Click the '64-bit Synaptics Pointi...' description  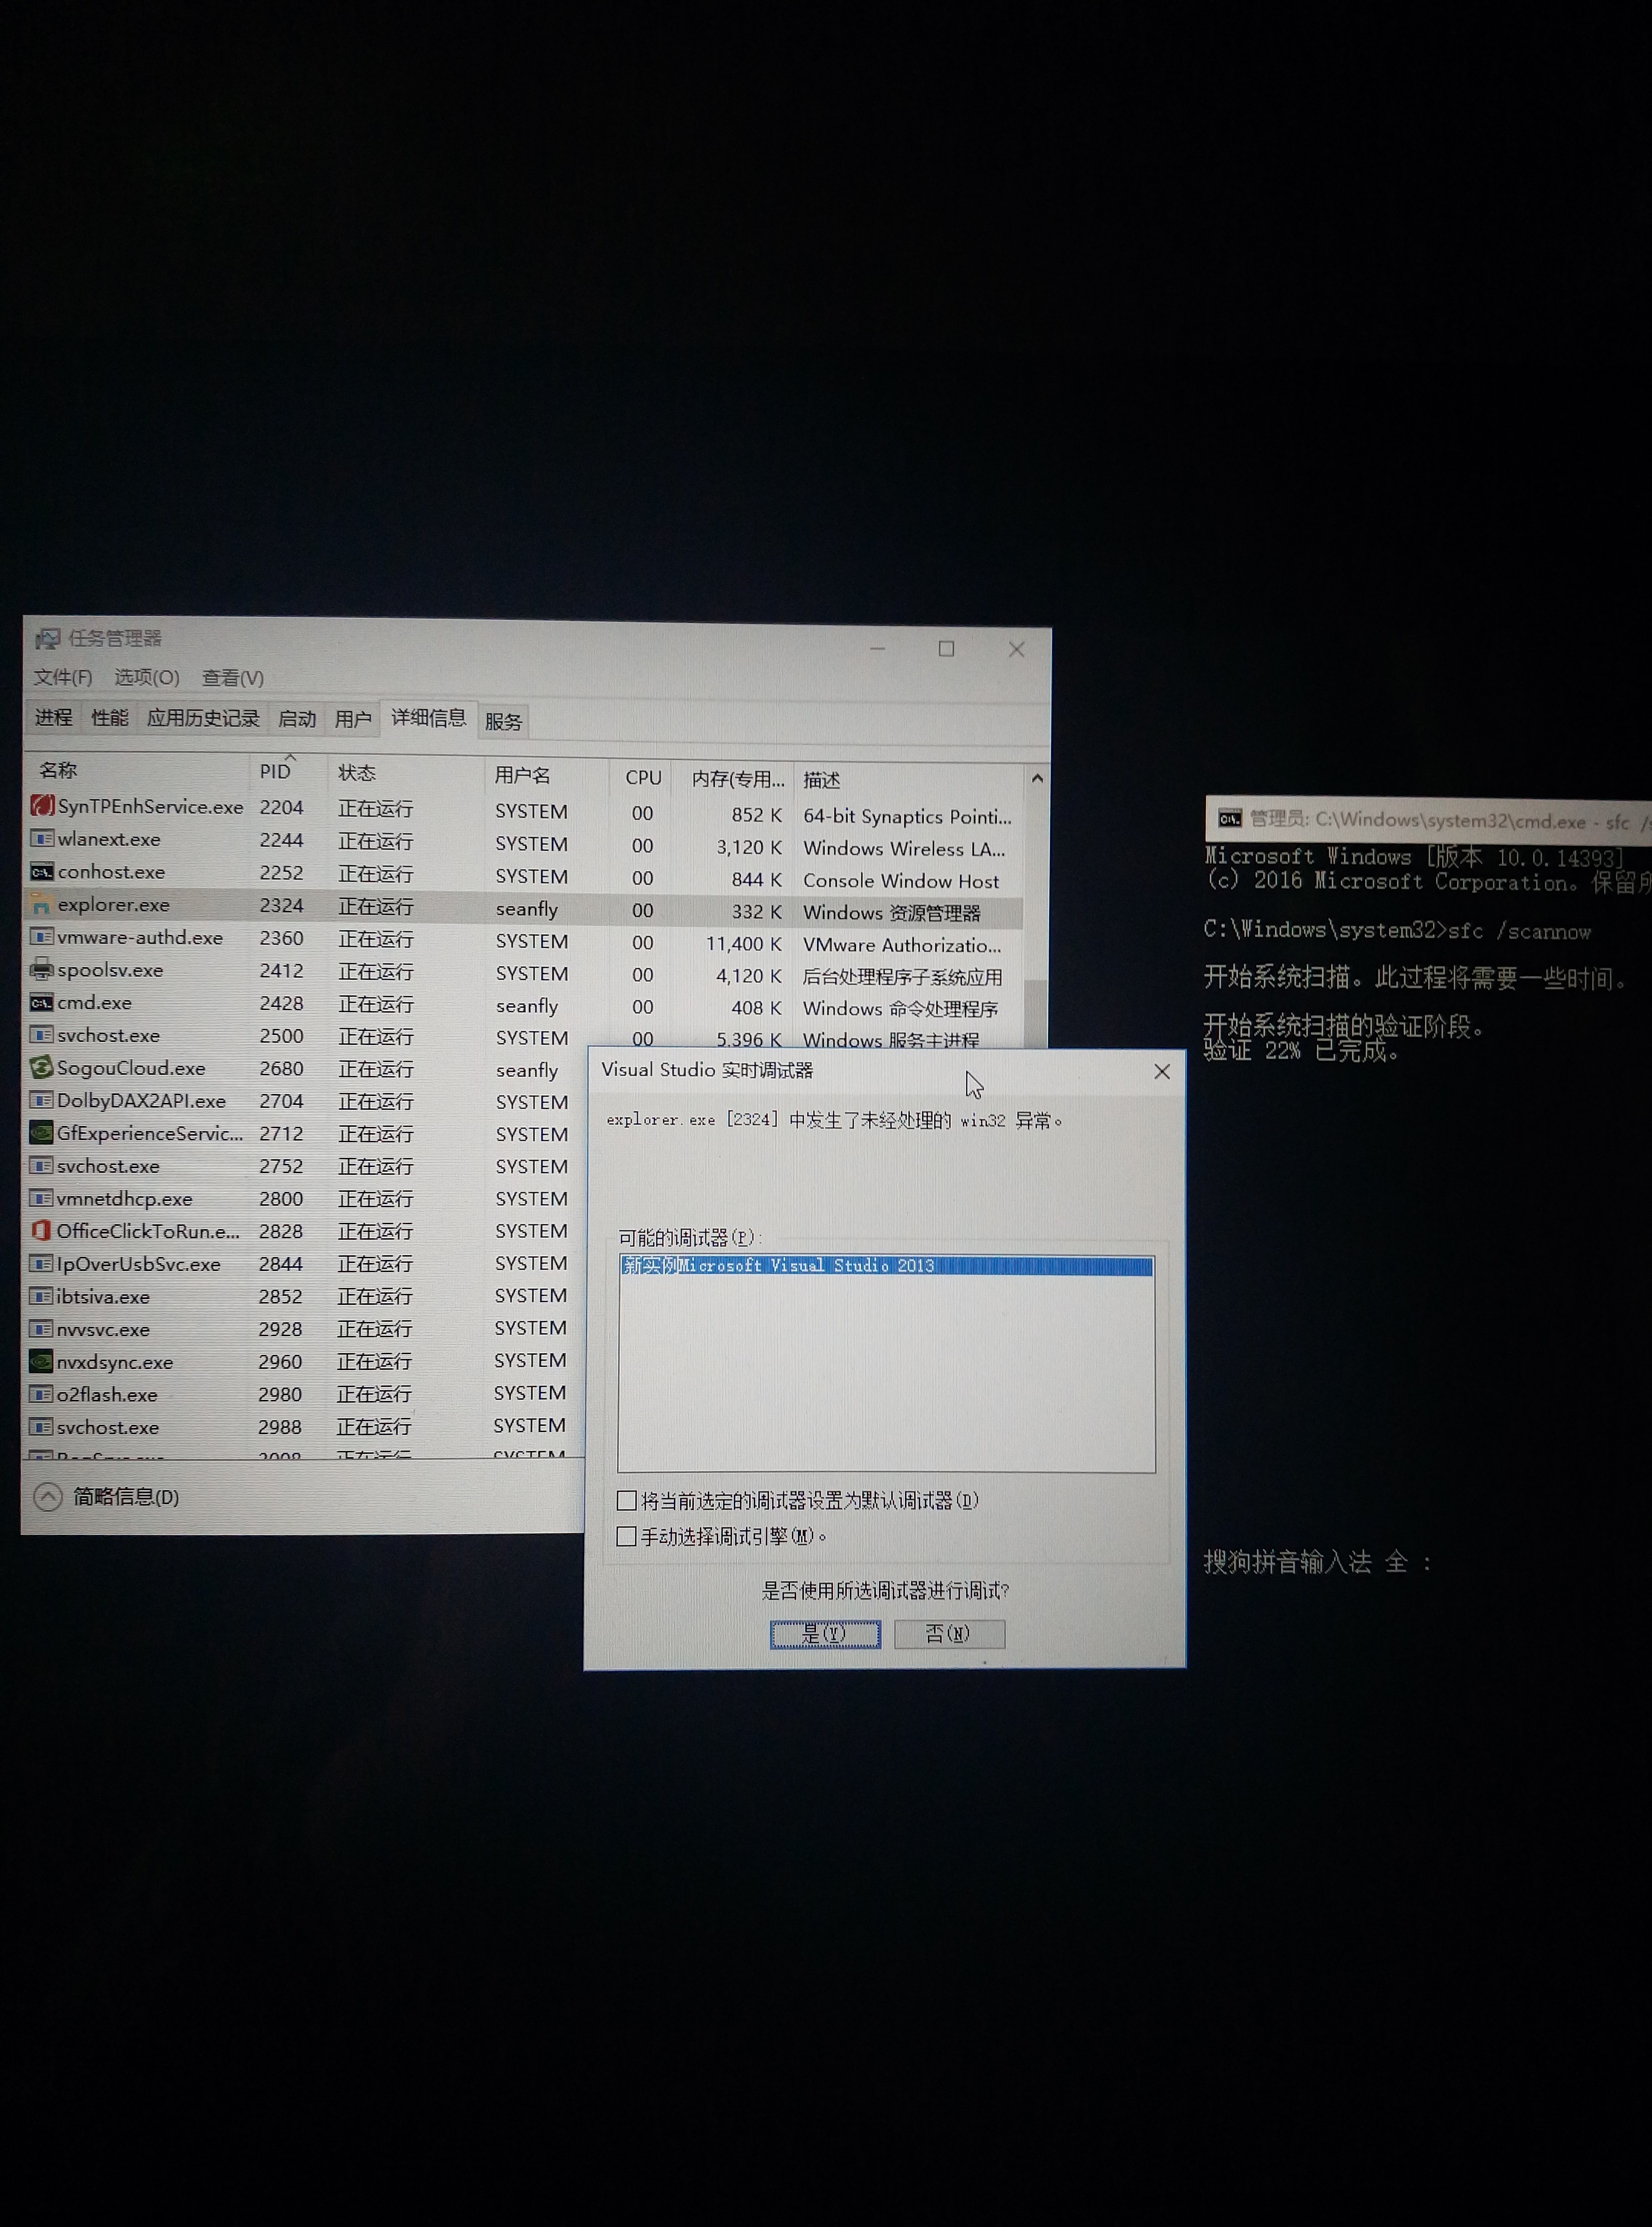point(907,816)
